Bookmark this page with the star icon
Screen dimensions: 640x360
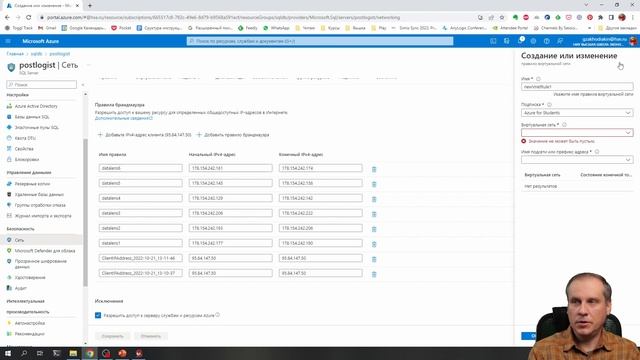point(502,18)
